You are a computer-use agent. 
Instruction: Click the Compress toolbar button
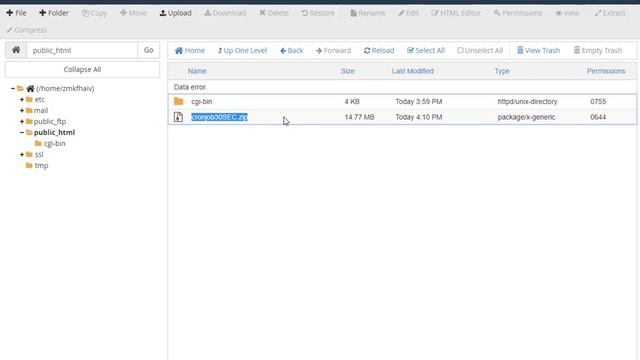27,30
